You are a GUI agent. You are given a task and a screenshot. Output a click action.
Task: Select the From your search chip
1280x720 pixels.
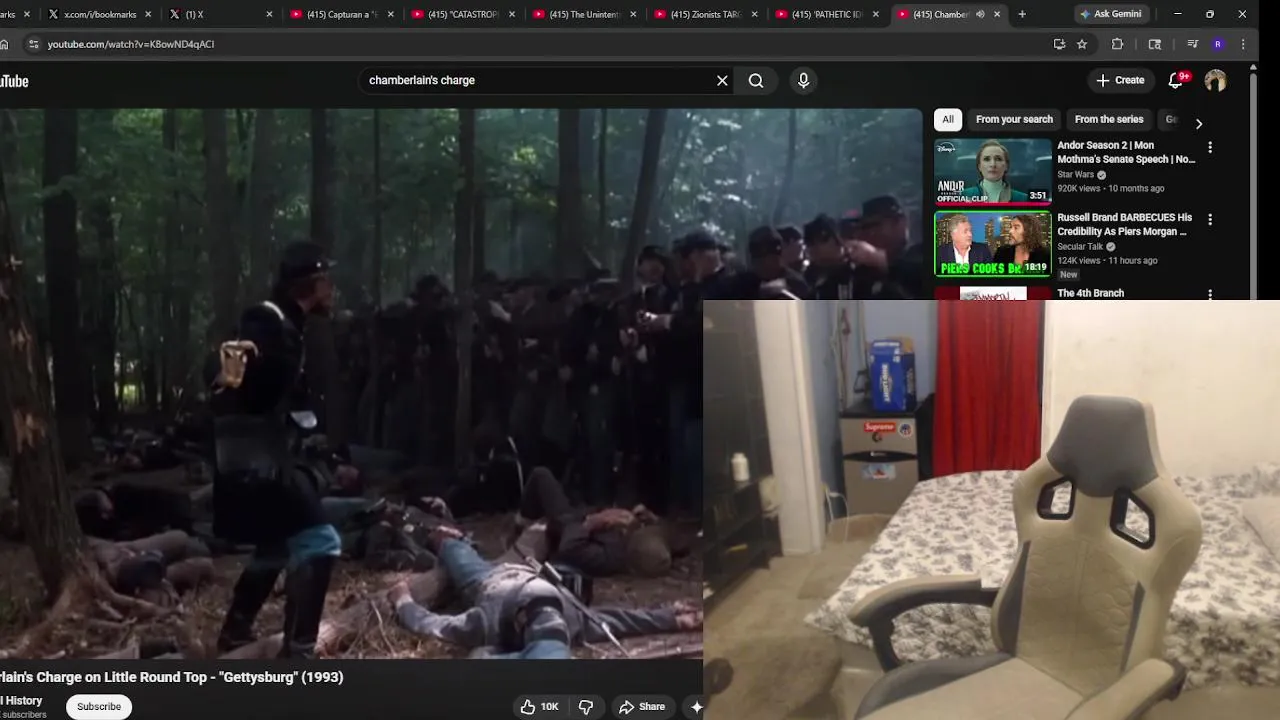[1014, 119]
